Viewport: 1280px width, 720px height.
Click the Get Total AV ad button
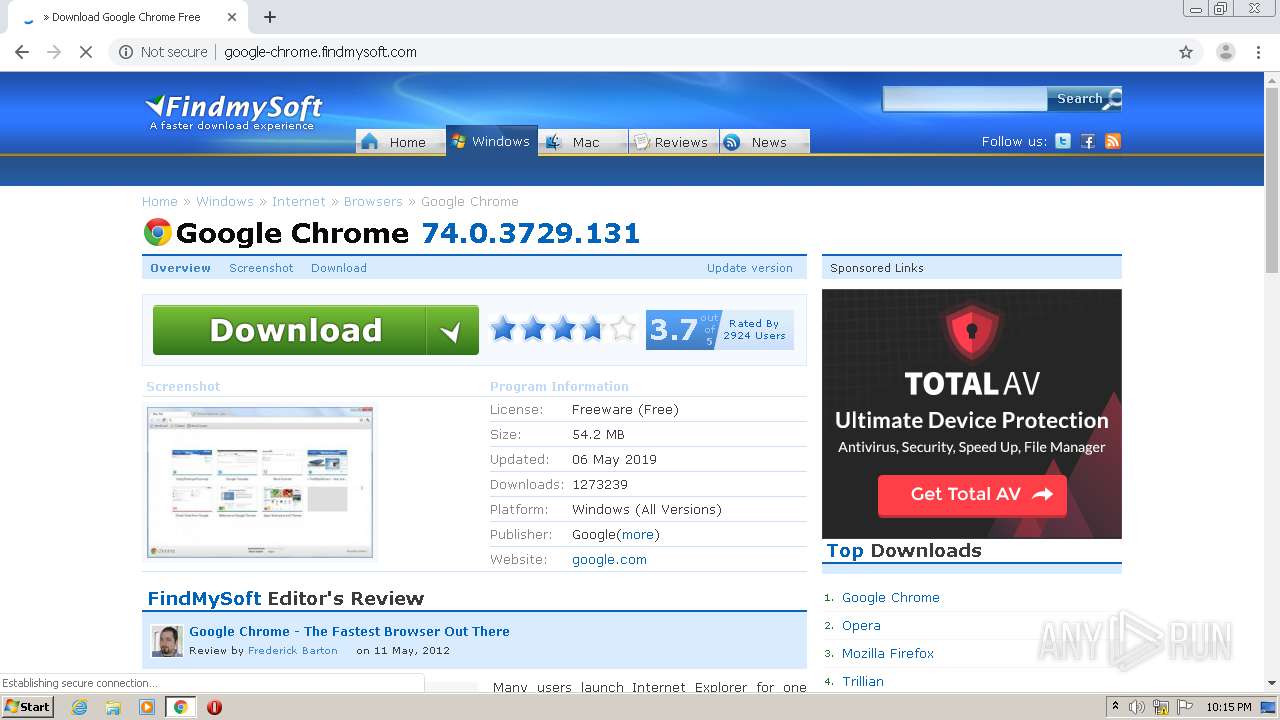[972, 494]
